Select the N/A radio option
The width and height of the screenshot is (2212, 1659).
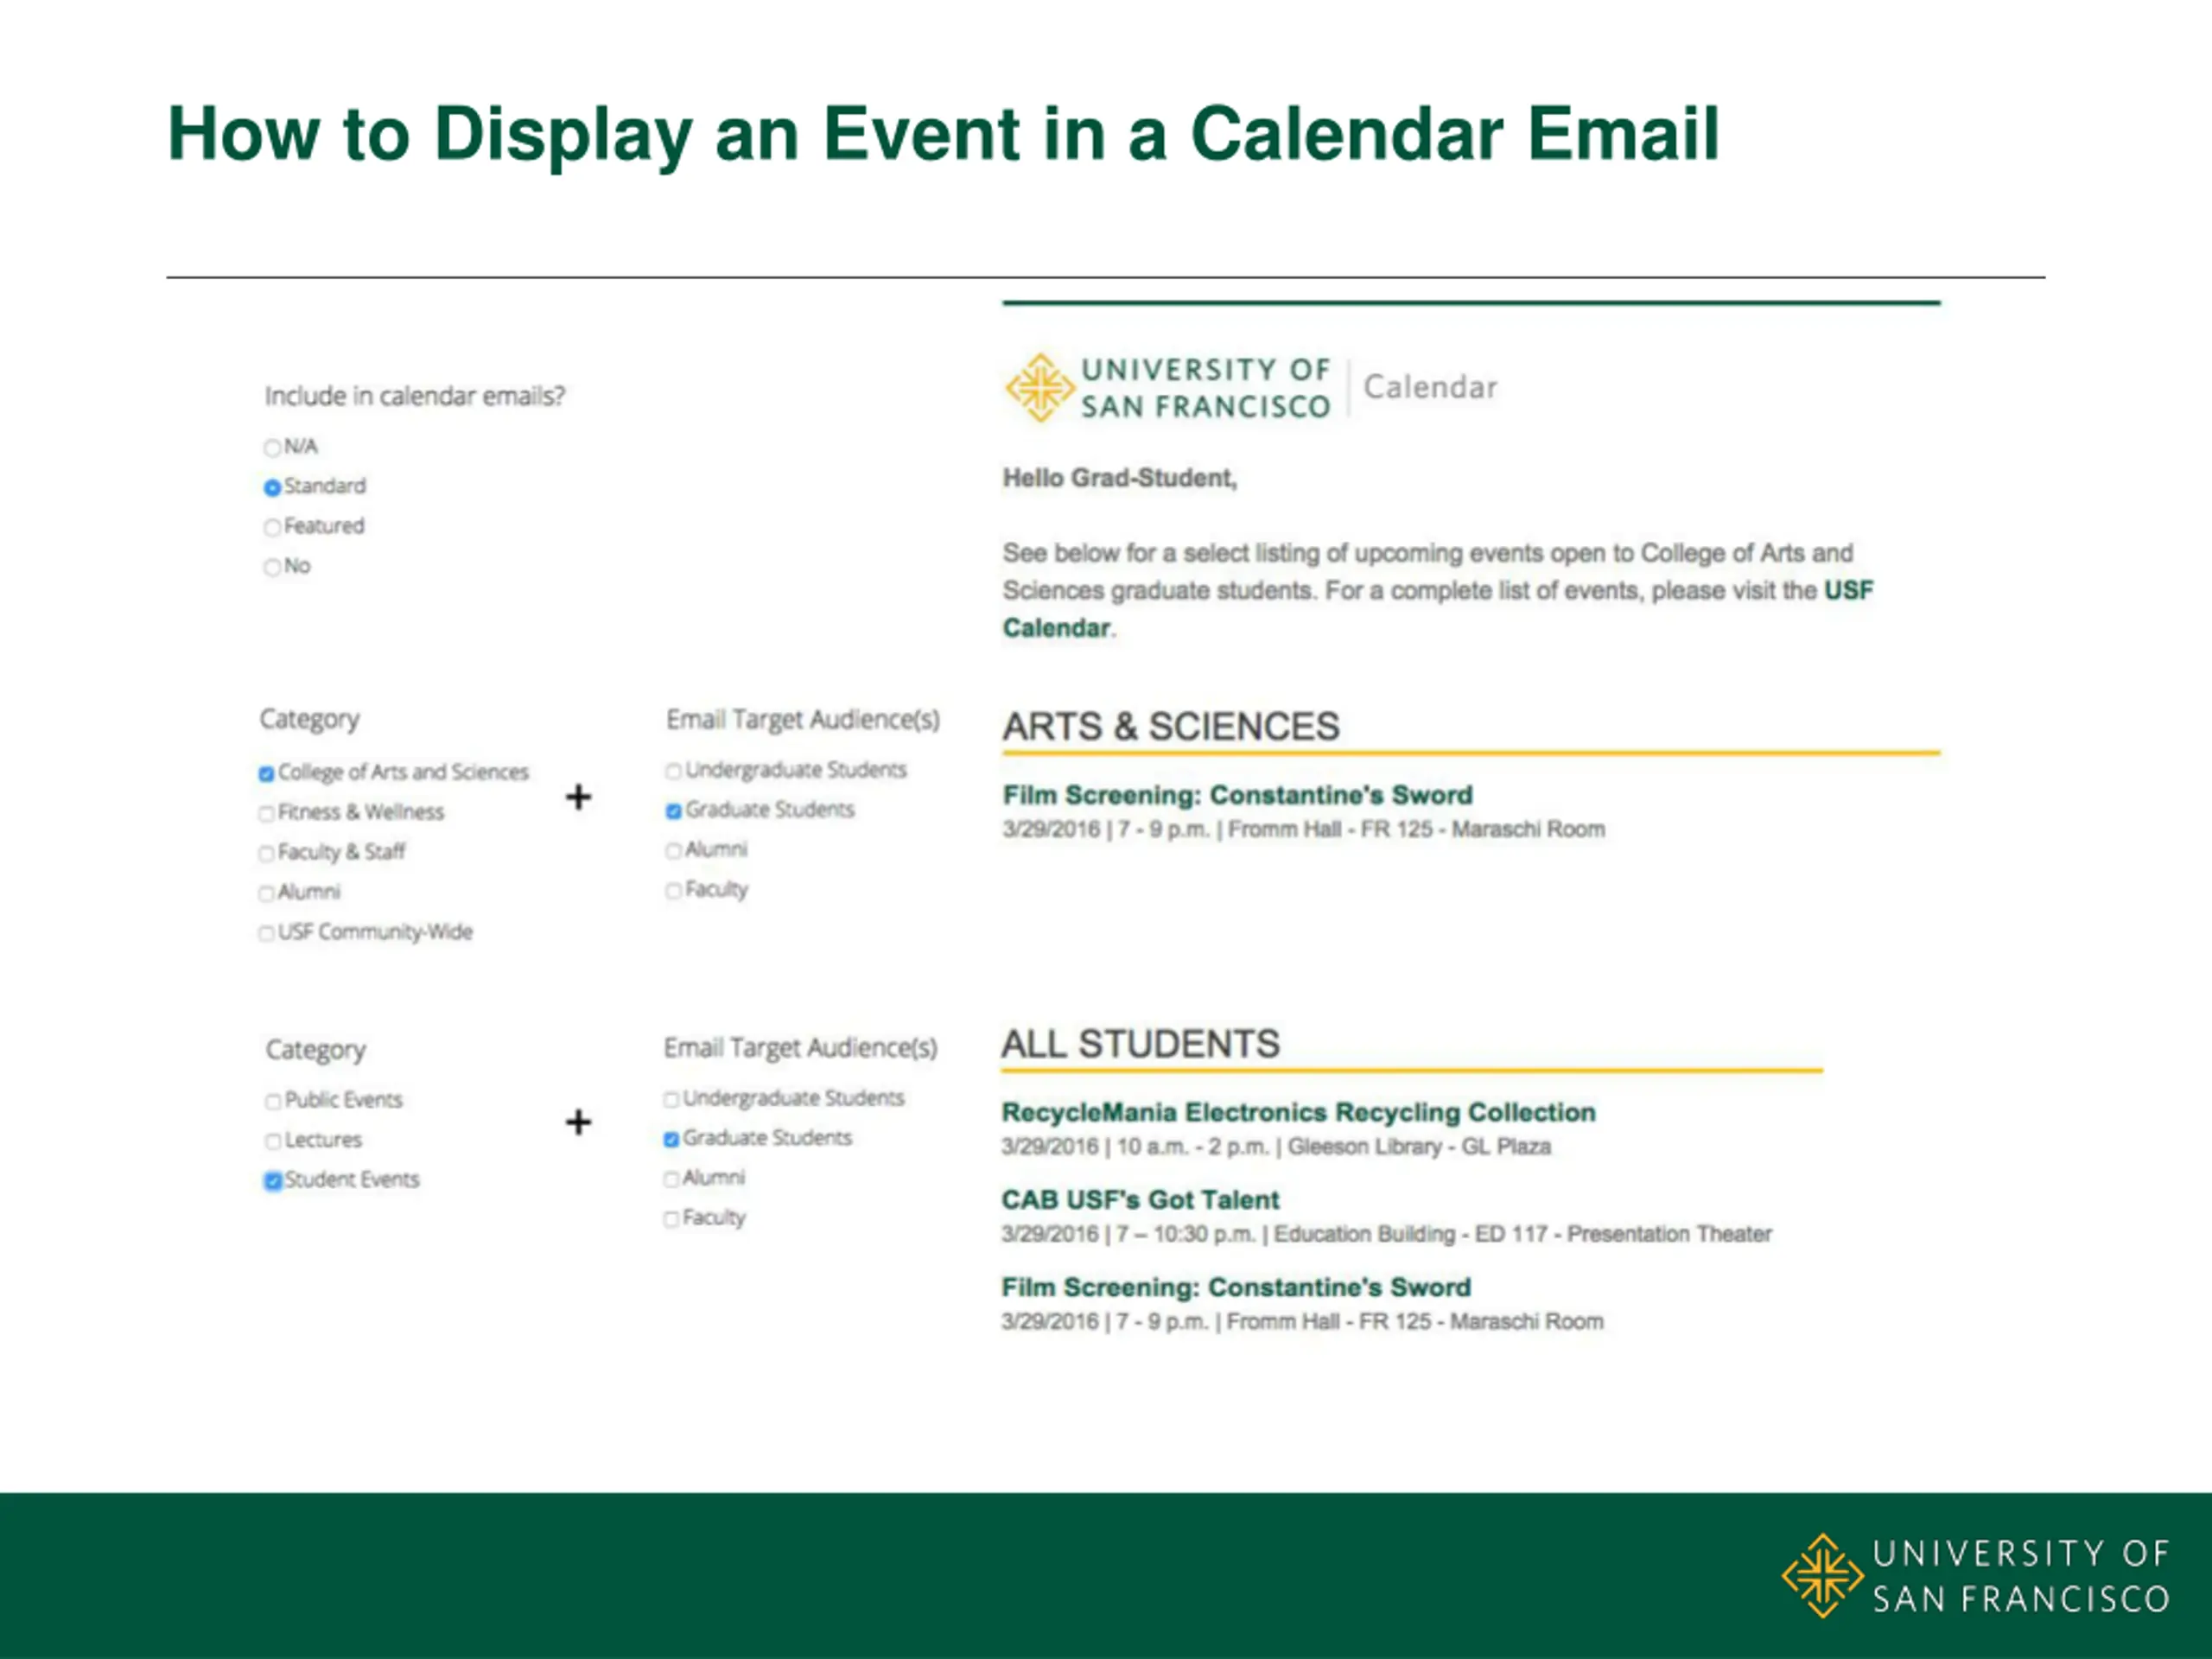[272, 447]
